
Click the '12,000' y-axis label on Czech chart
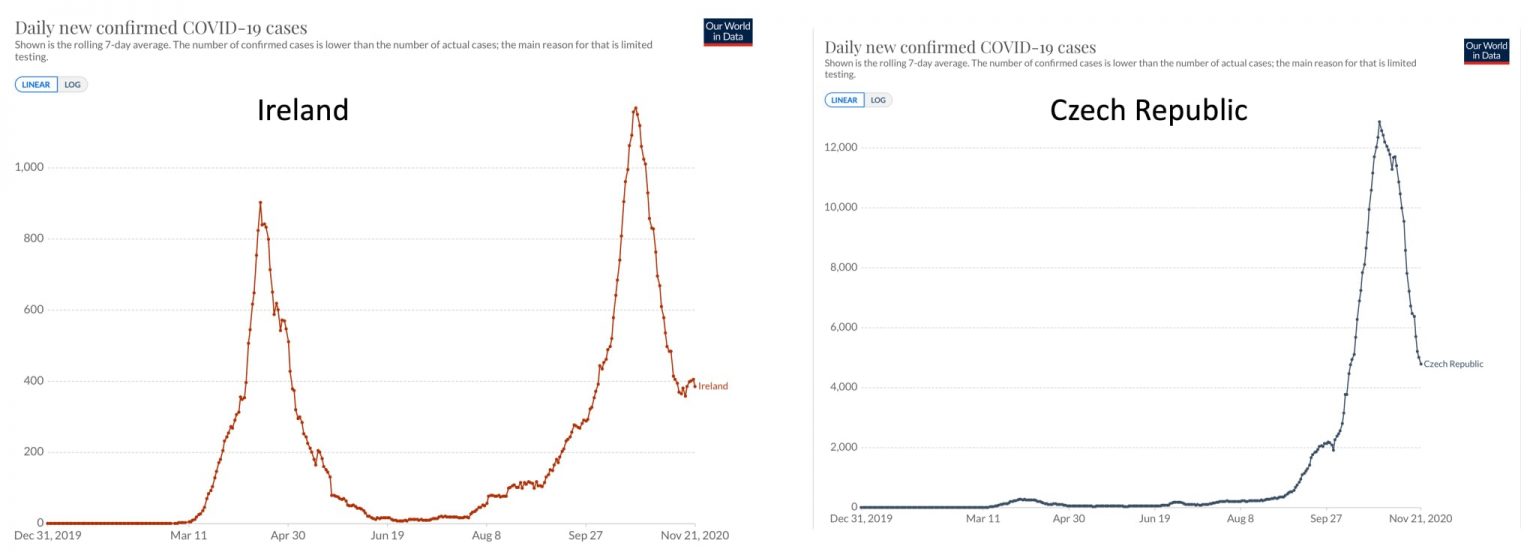pos(842,148)
